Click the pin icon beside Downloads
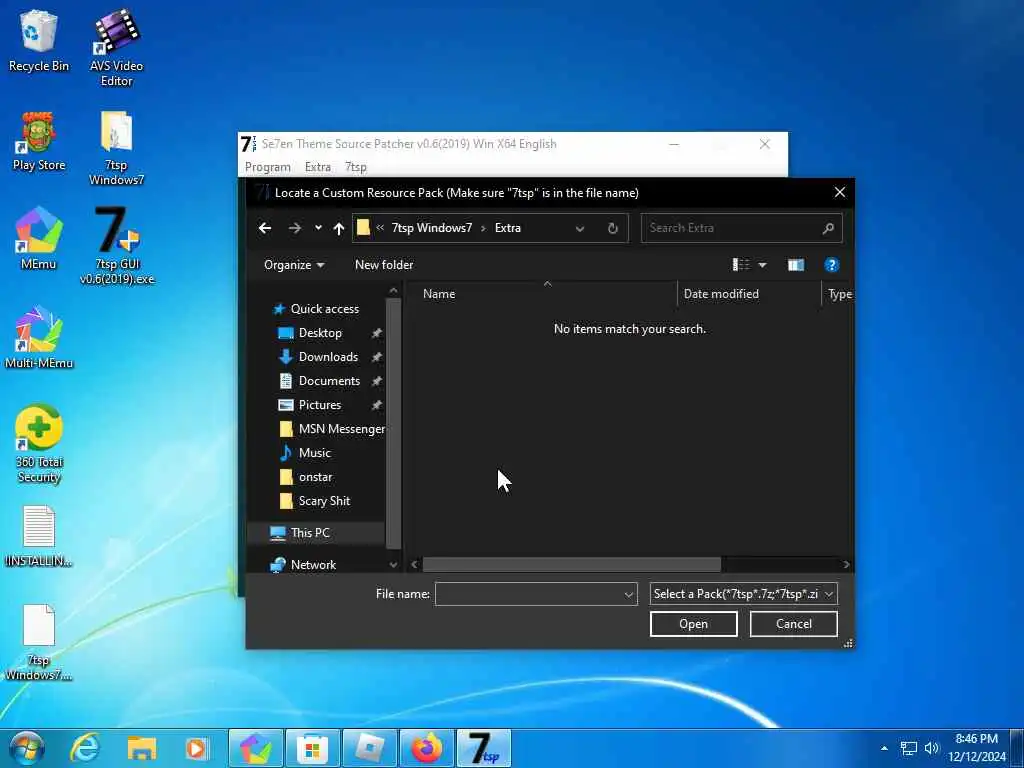 [377, 357]
